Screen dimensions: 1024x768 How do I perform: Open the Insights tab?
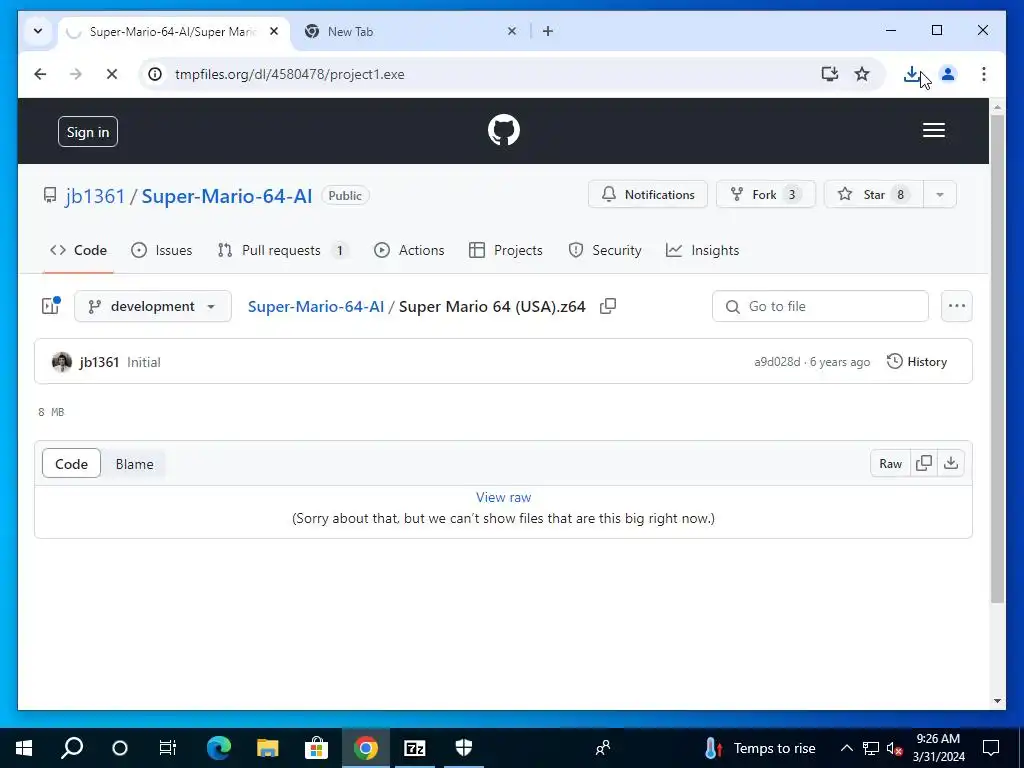(702, 250)
